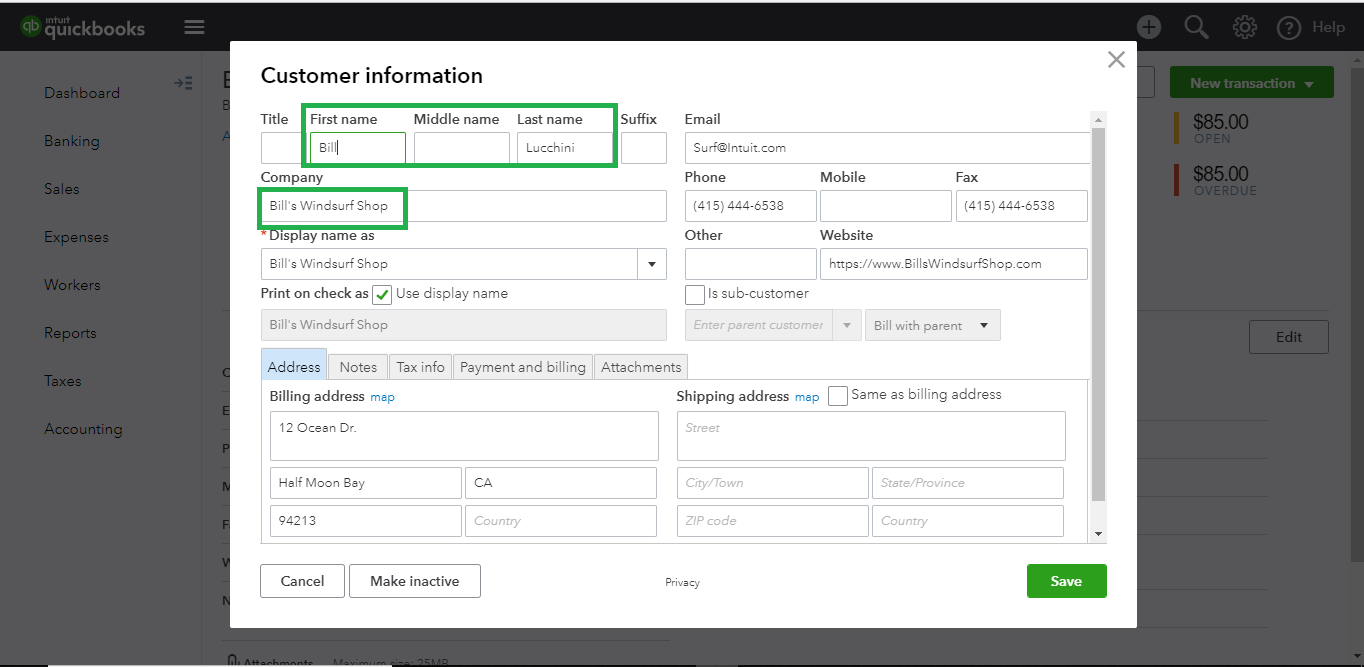Click the Make inactive button
1364x667 pixels.
tap(415, 581)
